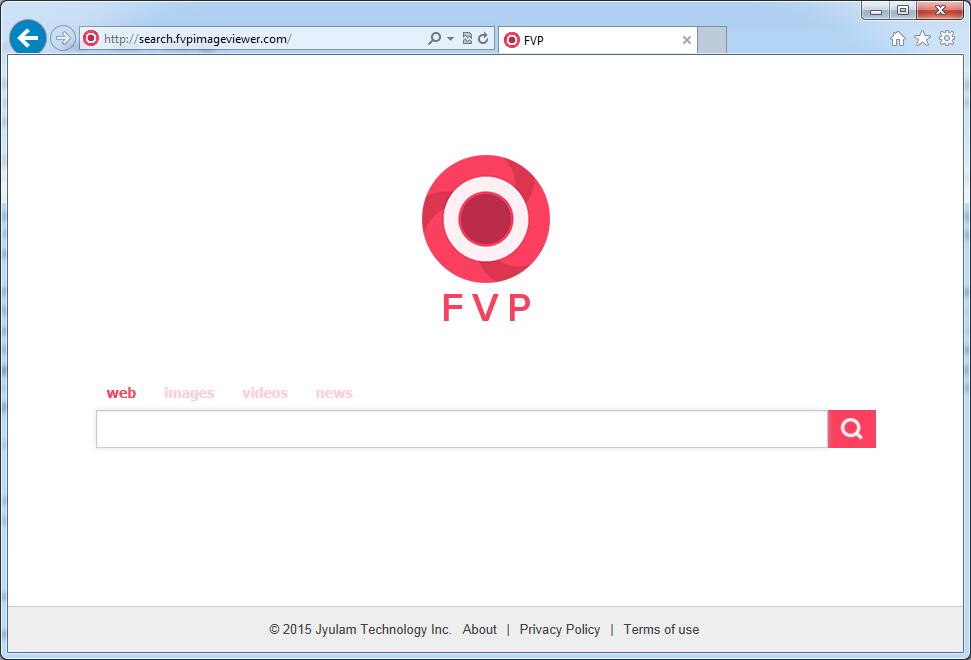Click the address bar search magnifier icon

pyautogui.click(x=435, y=38)
